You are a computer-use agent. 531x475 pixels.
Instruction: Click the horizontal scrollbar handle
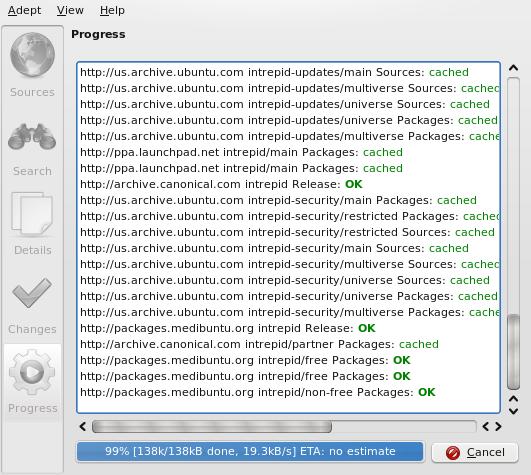point(212,427)
